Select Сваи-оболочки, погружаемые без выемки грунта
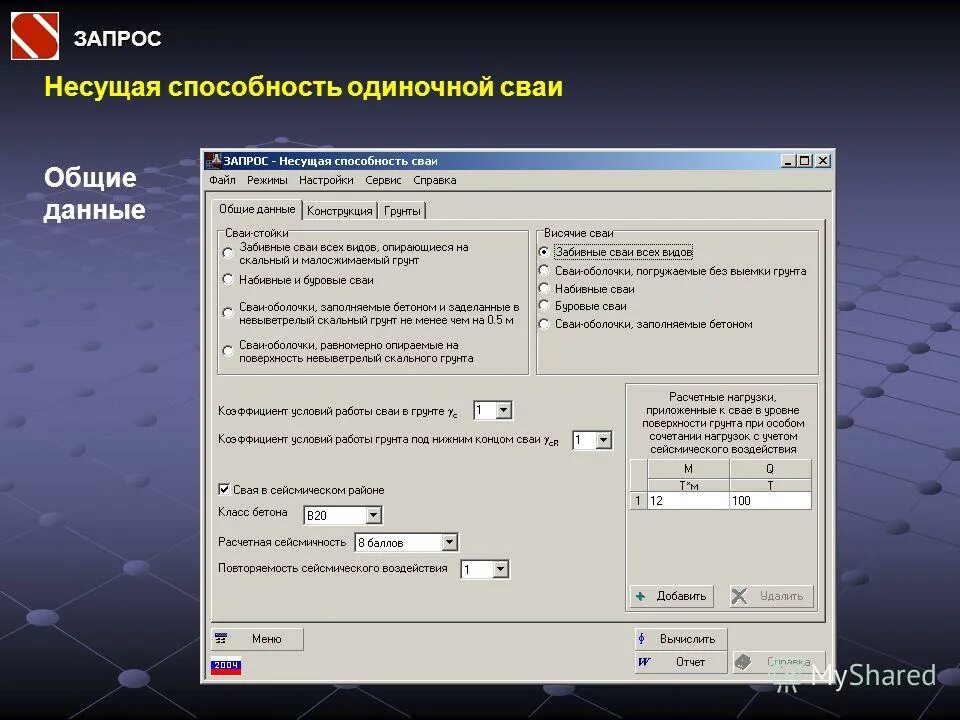 pos(544,270)
